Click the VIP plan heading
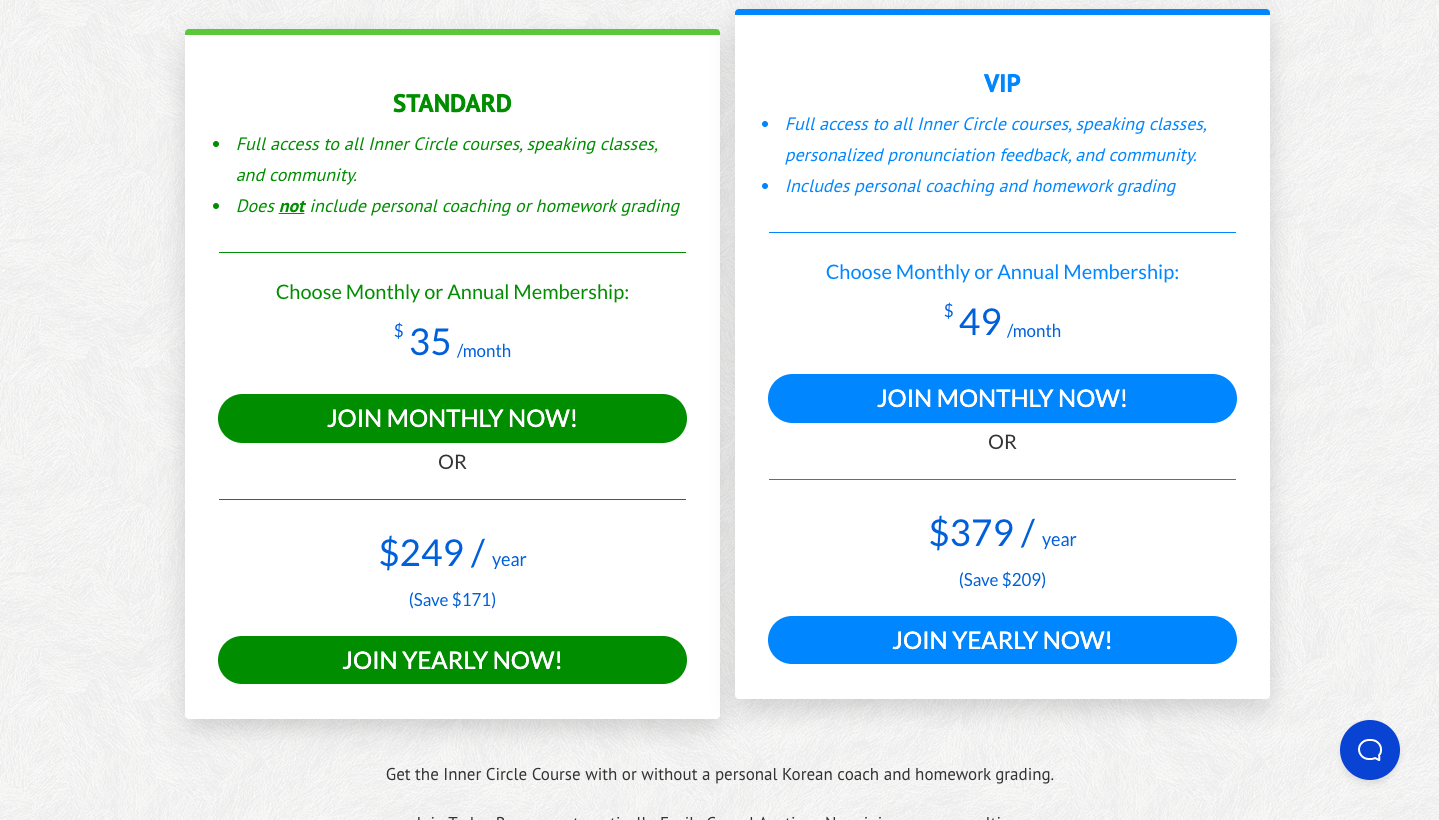1439x820 pixels. point(1002,84)
